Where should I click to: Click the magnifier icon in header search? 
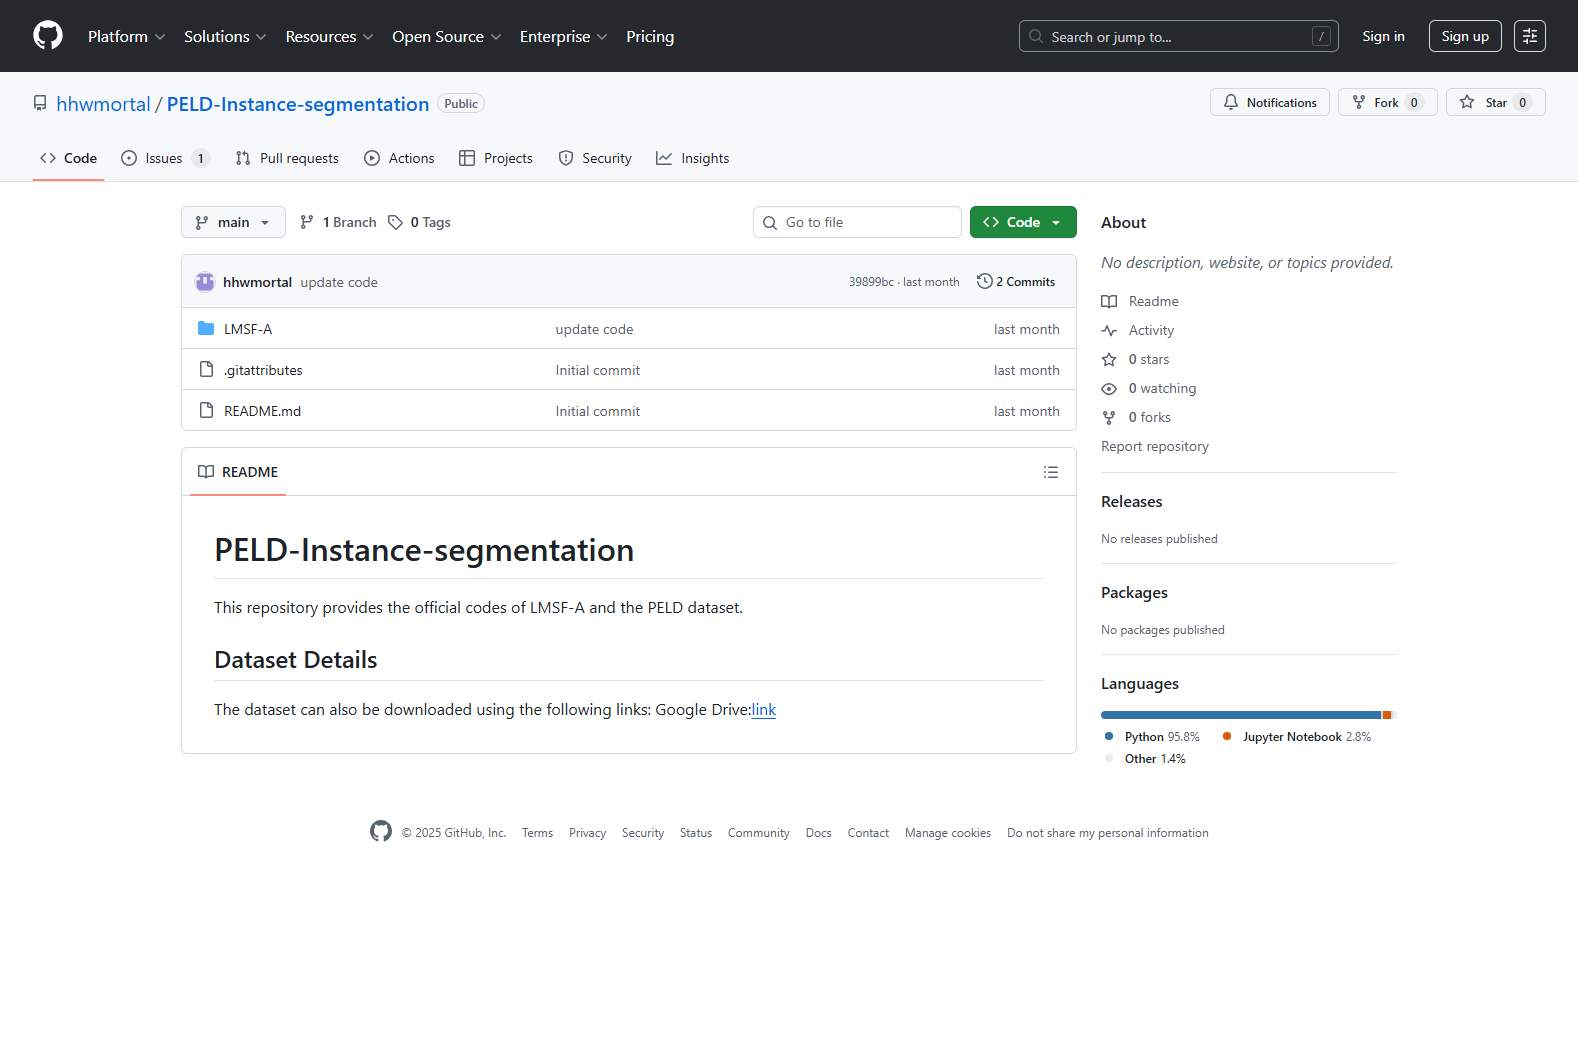coord(1036,36)
